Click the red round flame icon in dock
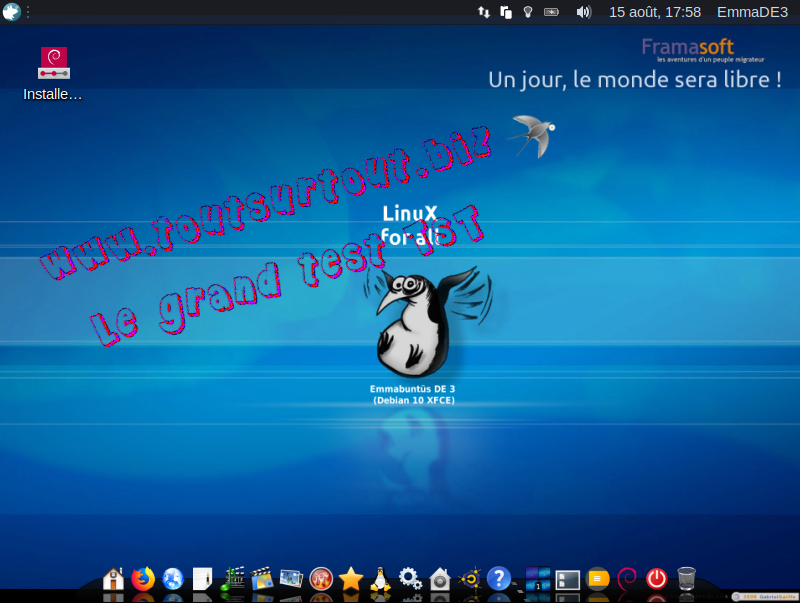The image size is (800, 603). coord(321,579)
